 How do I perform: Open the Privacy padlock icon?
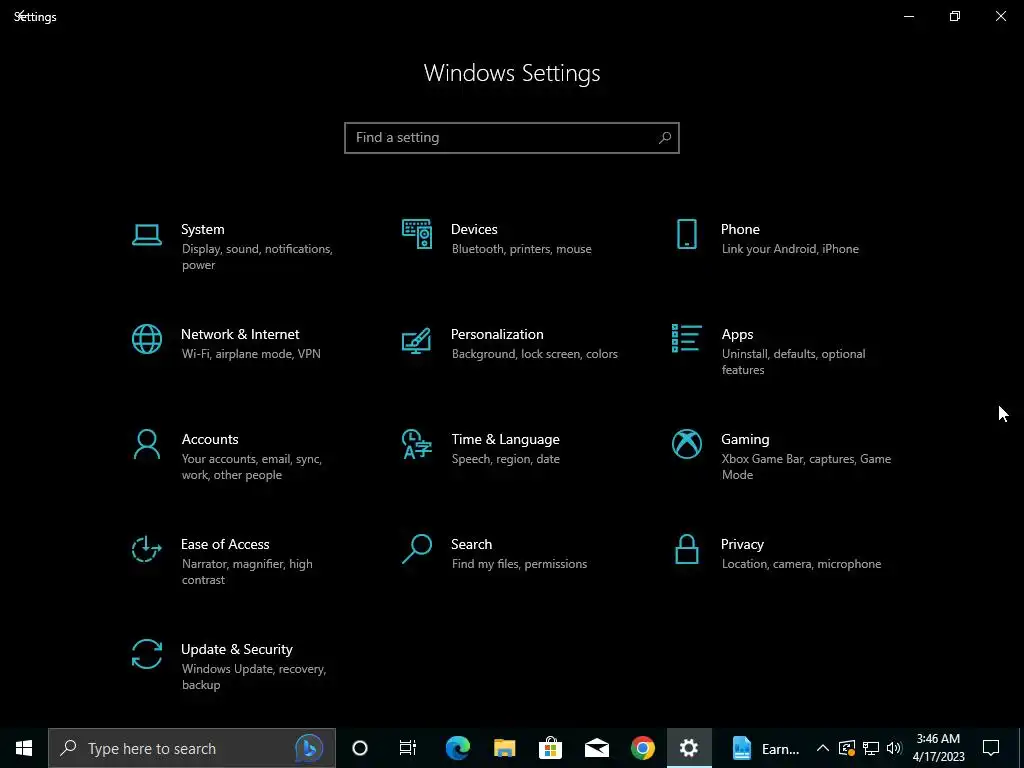(686, 549)
